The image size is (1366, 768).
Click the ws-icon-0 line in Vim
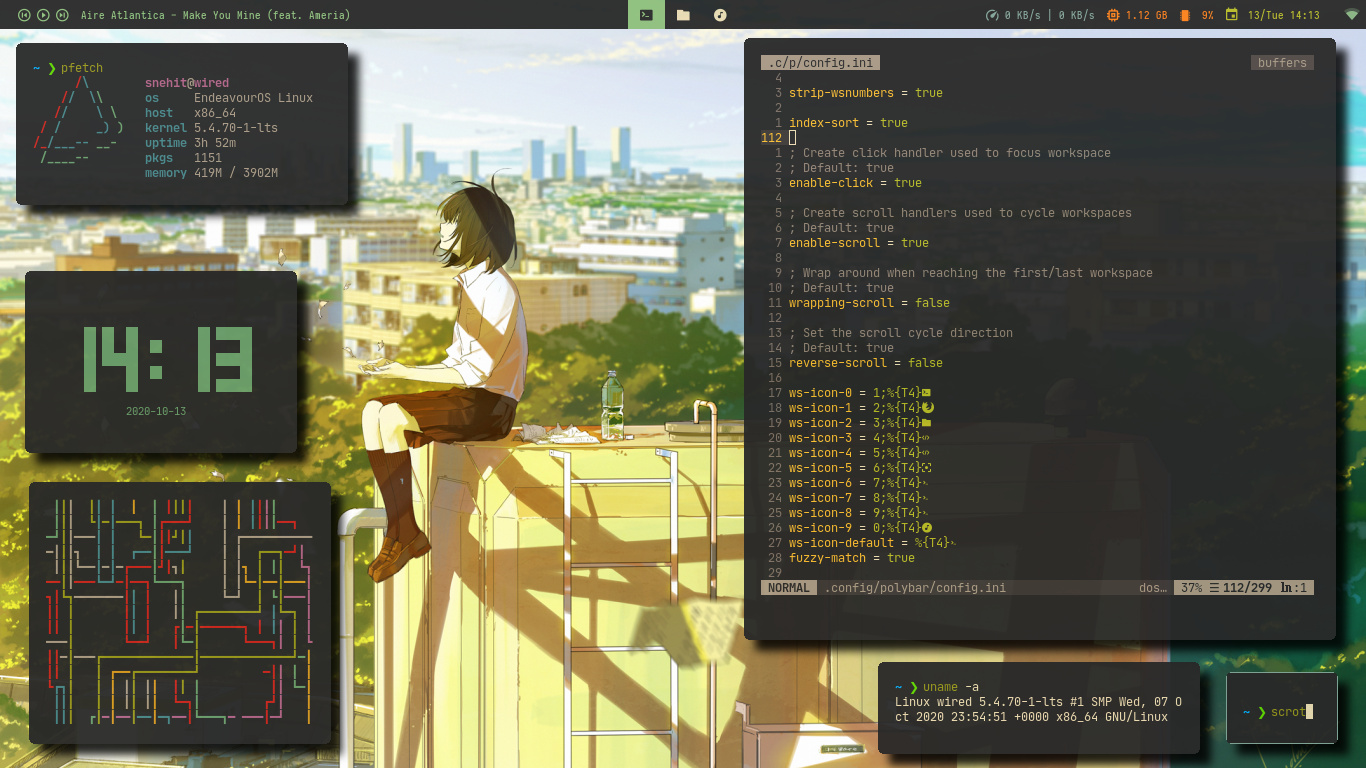click(860, 393)
